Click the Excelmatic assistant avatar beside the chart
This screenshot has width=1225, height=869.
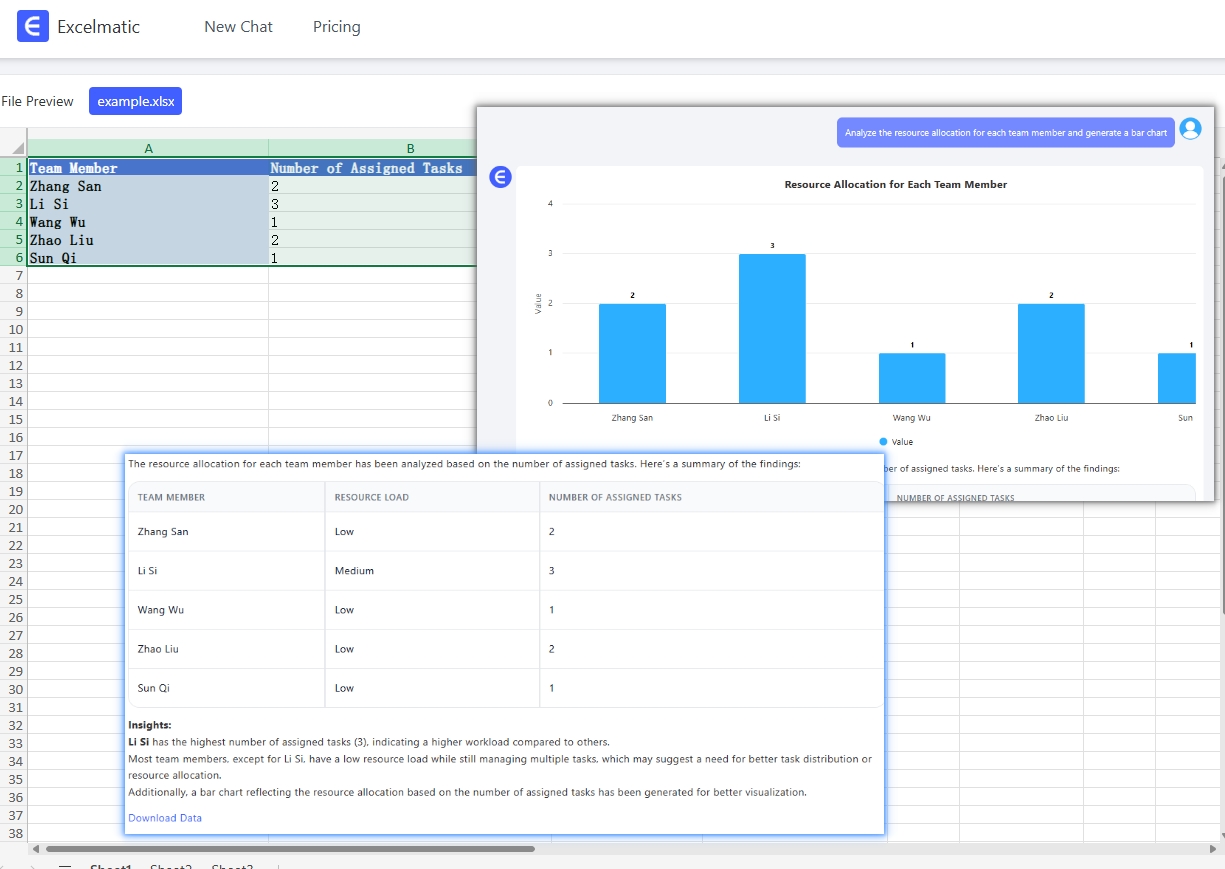500,177
